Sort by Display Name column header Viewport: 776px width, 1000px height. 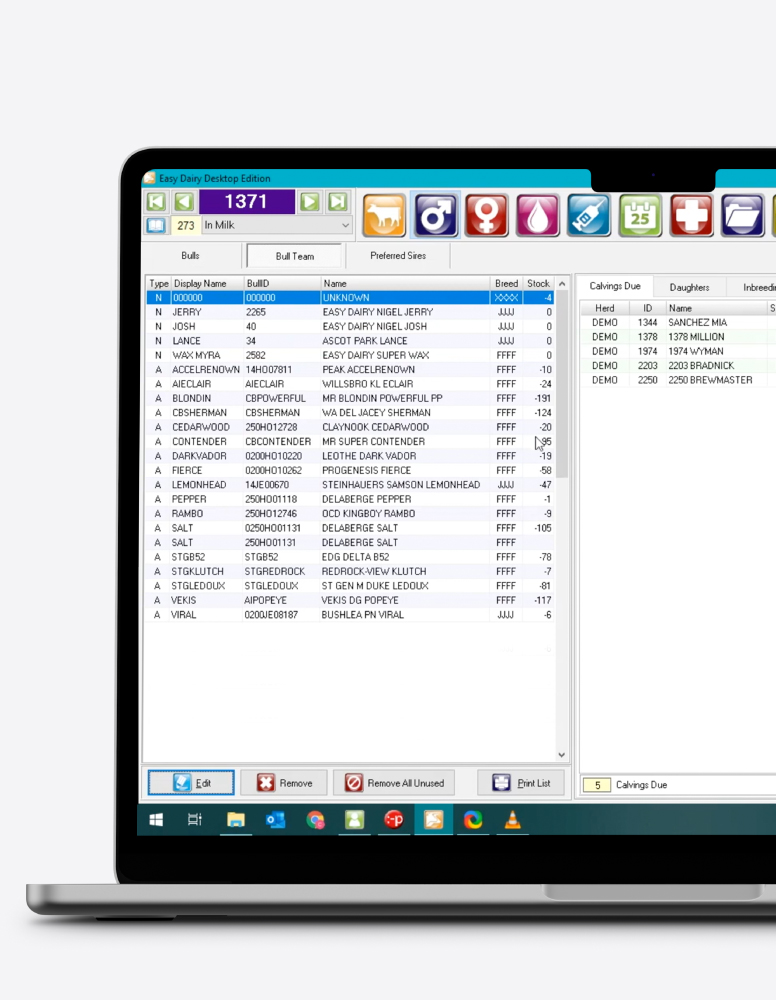pyautogui.click(x=207, y=283)
